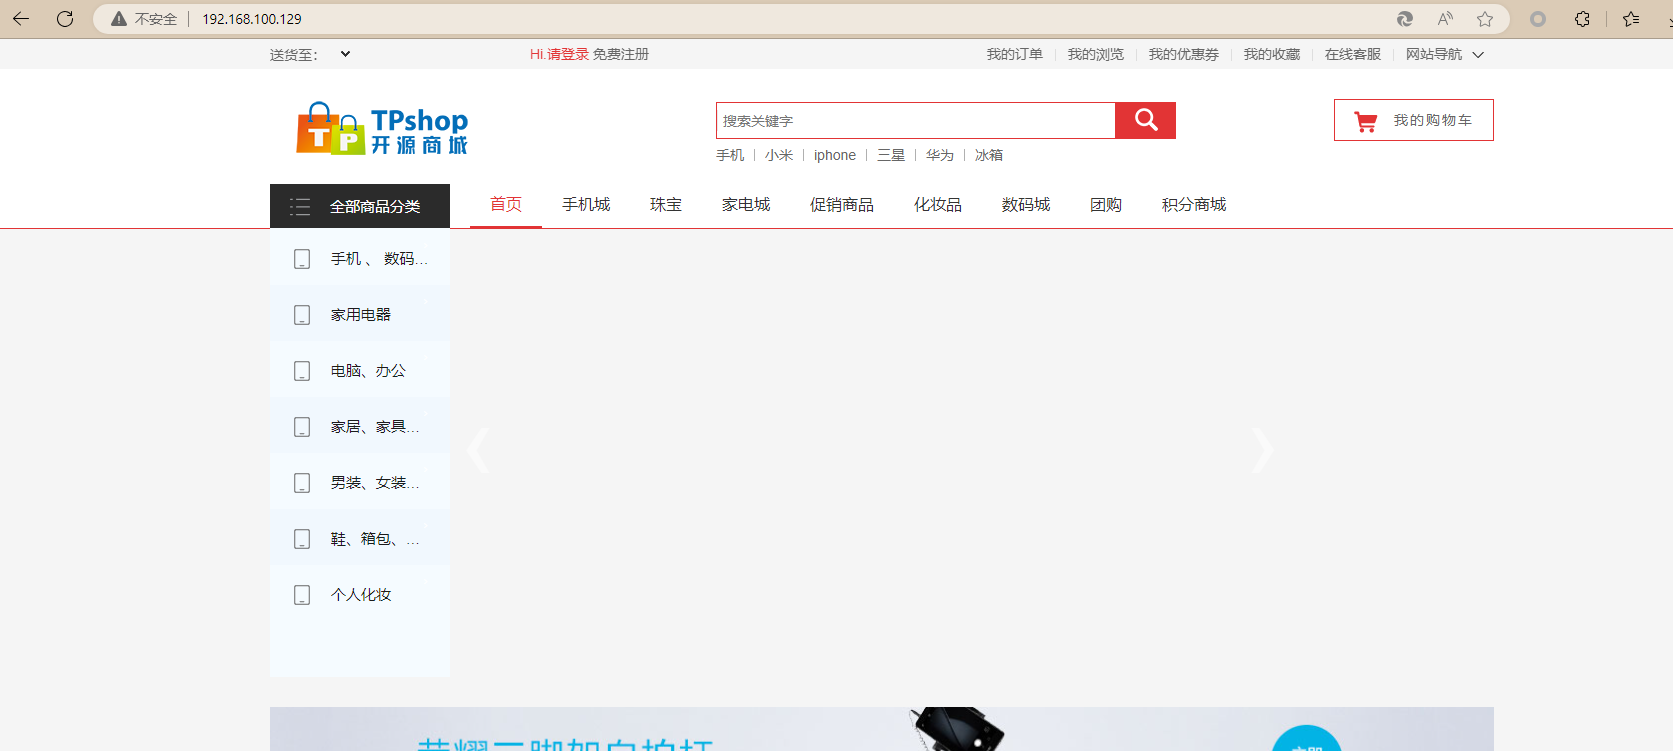
Task: Open the 免费注册 registration link
Action: coord(621,54)
